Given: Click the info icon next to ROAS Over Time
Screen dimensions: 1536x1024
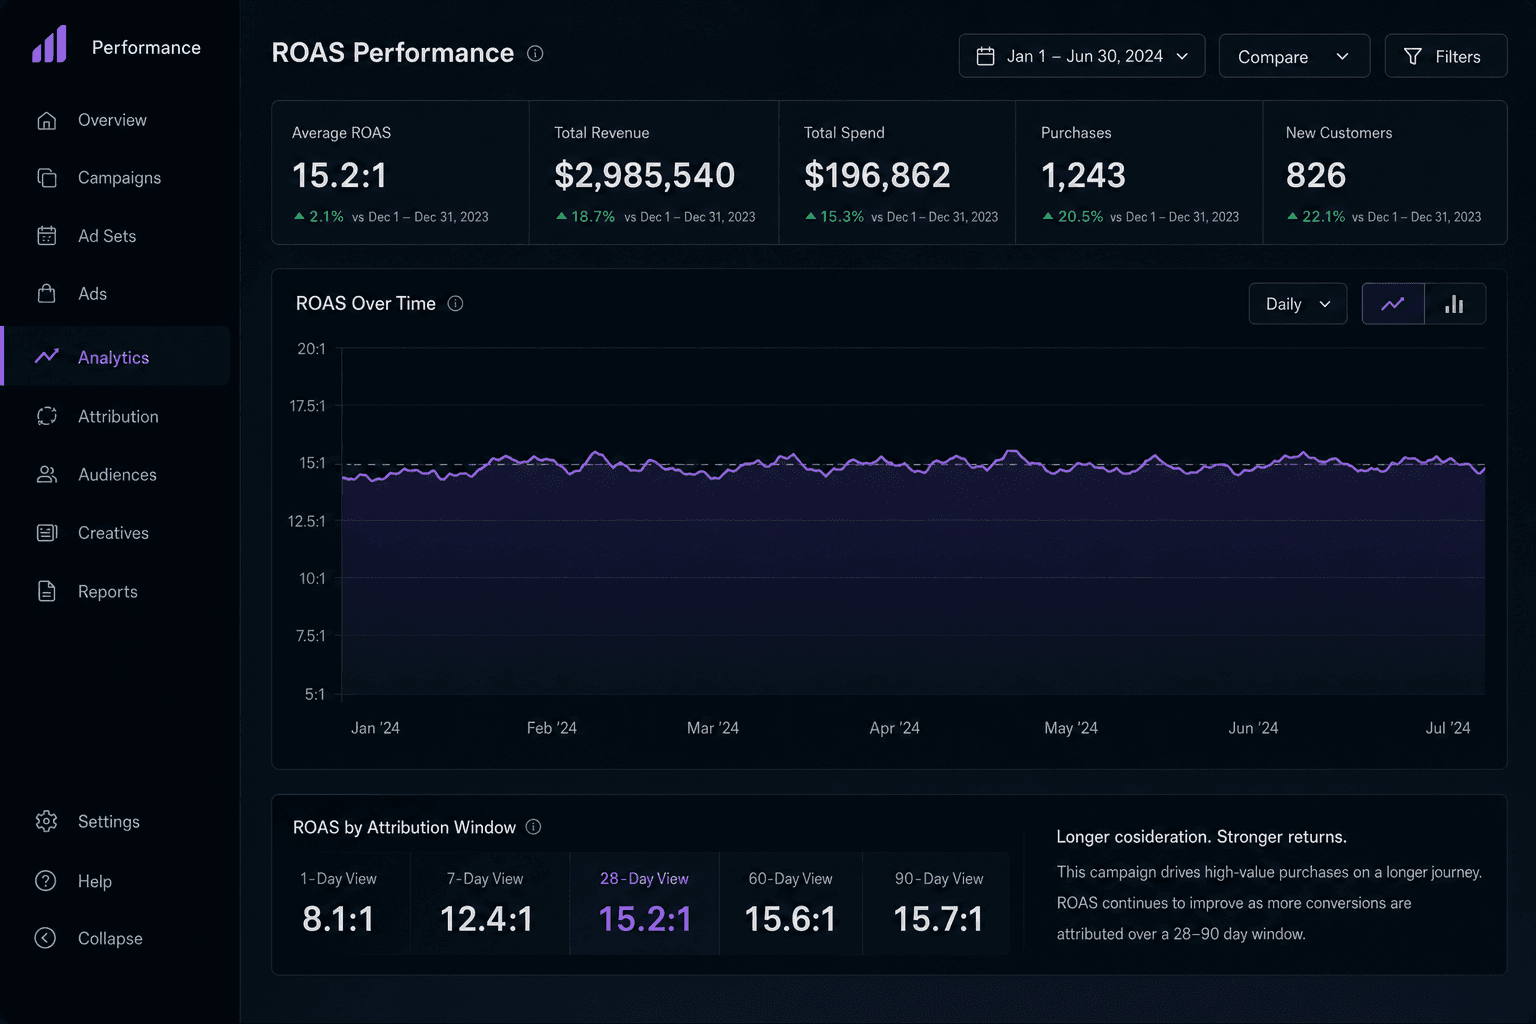Looking at the screenshot, I should pyautogui.click(x=455, y=303).
